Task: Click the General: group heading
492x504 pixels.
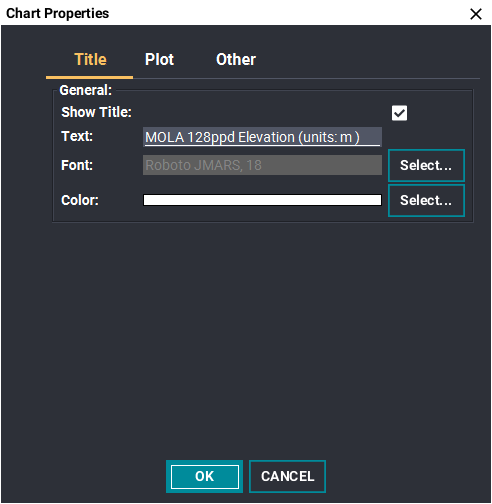Action: click(x=86, y=90)
